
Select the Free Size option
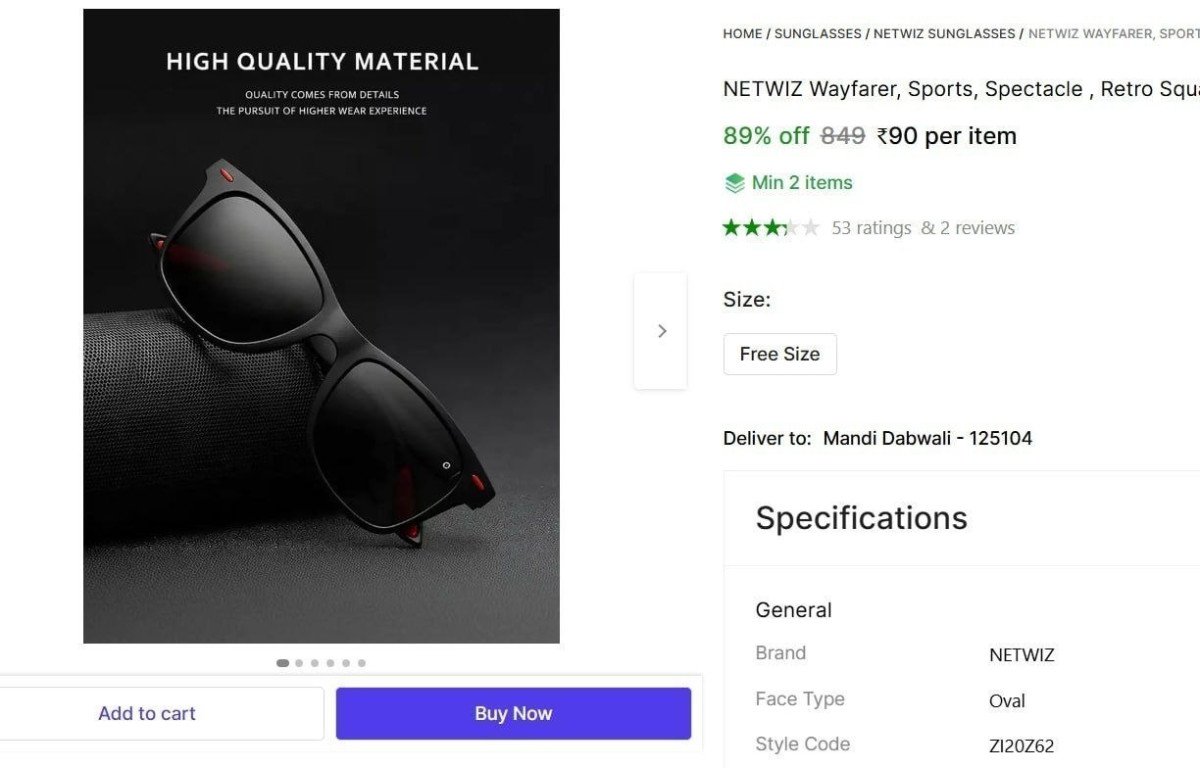779,354
